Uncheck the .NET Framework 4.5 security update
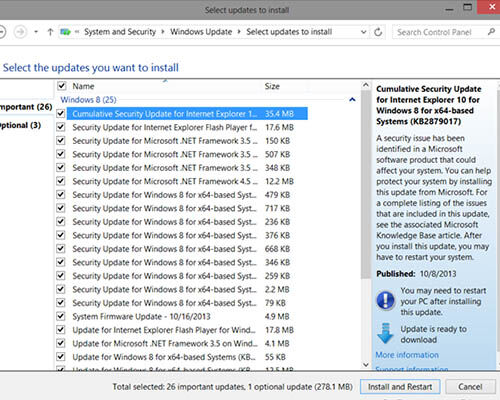The width and height of the screenshot is (500, 400). coord(61,181)
